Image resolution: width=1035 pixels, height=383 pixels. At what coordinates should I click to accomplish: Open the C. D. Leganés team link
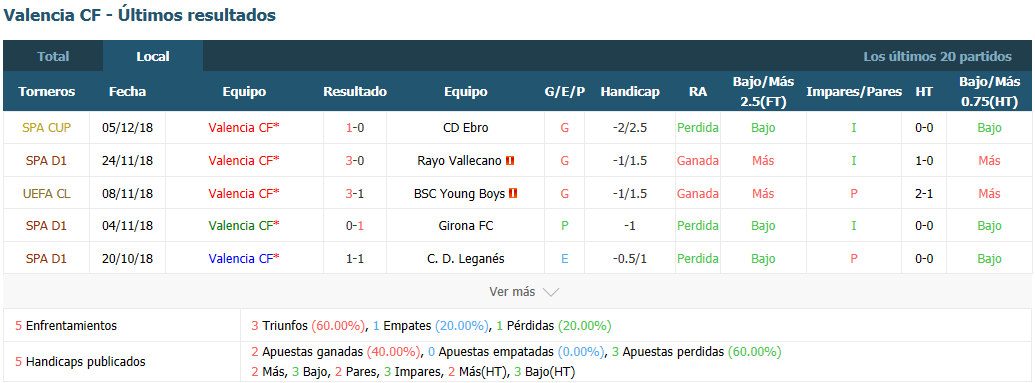[x=466, y=259]
